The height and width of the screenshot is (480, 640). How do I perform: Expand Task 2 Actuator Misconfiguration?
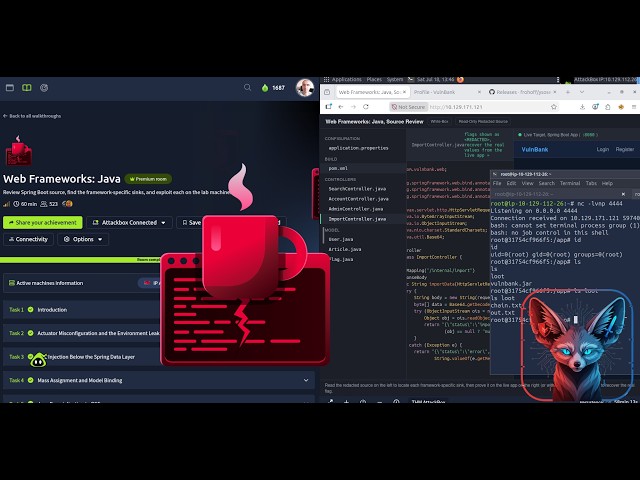(82, 333)
